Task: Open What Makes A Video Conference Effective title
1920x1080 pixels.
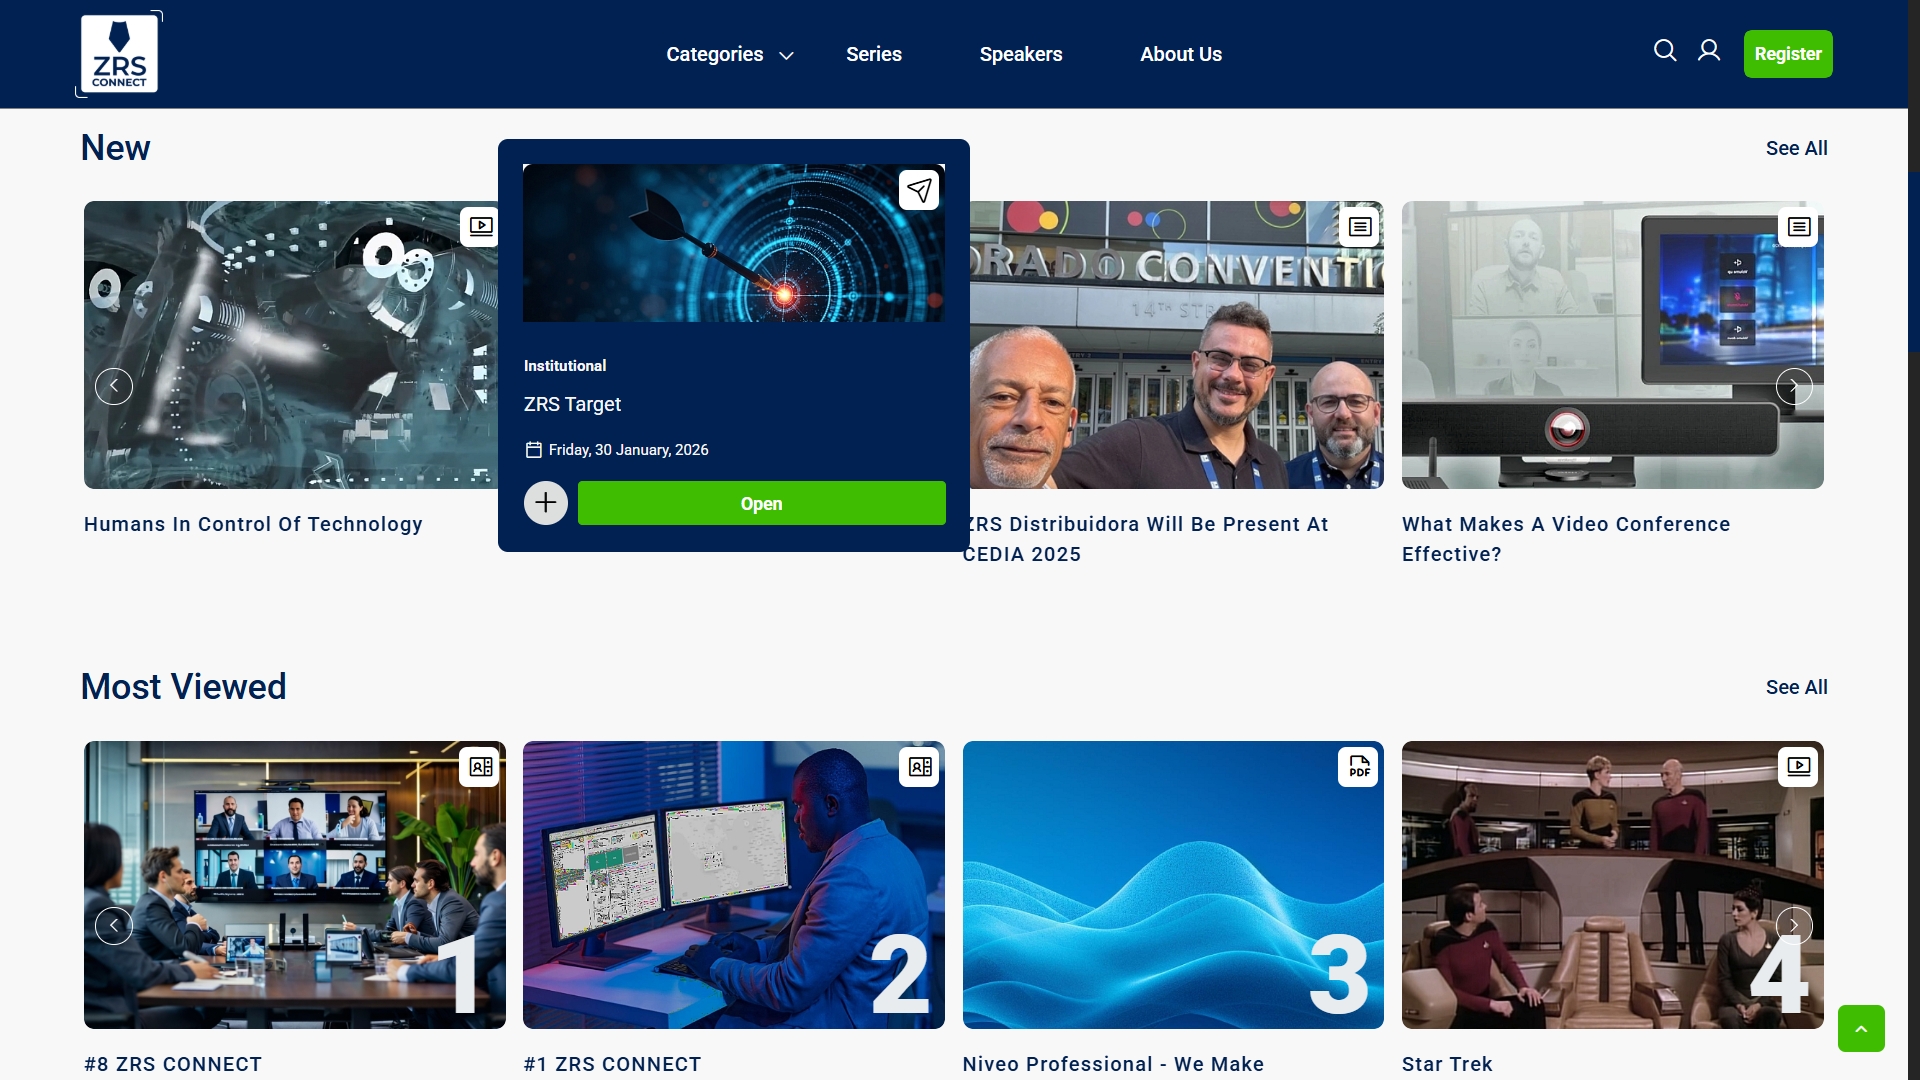Action: coord(1566,539)
